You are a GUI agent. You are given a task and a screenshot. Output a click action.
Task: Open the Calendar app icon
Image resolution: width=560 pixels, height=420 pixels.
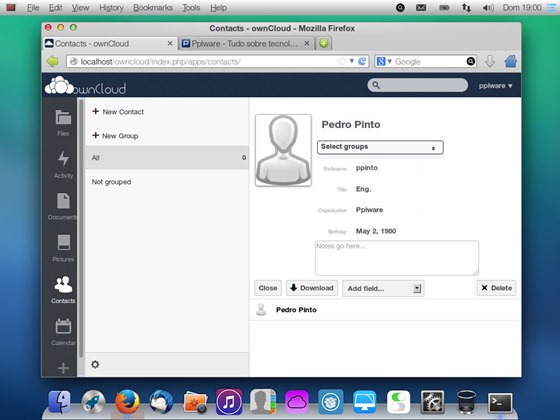click(63, 332)
